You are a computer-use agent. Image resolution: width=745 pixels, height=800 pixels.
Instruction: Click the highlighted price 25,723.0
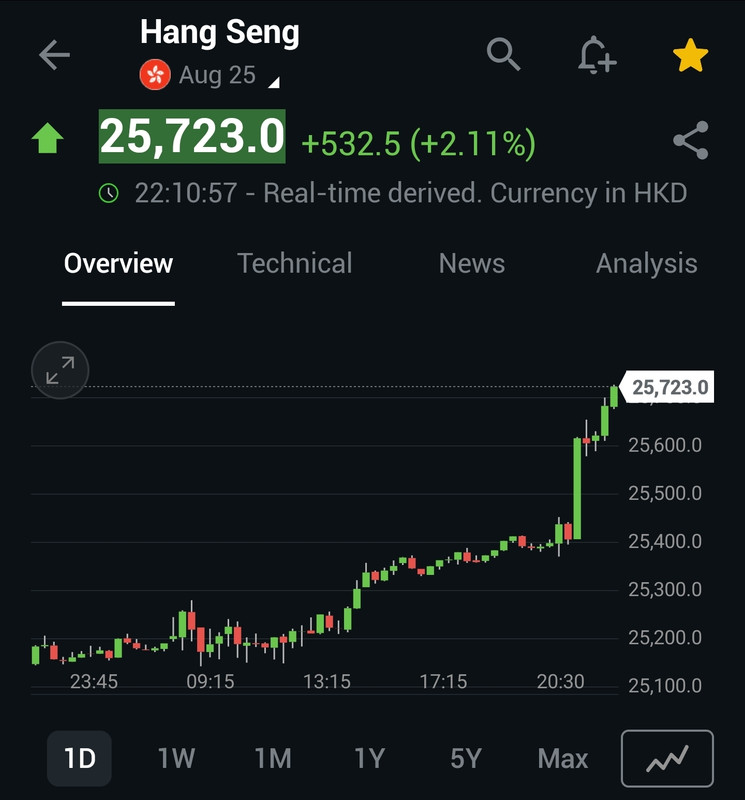click(192, 136)
